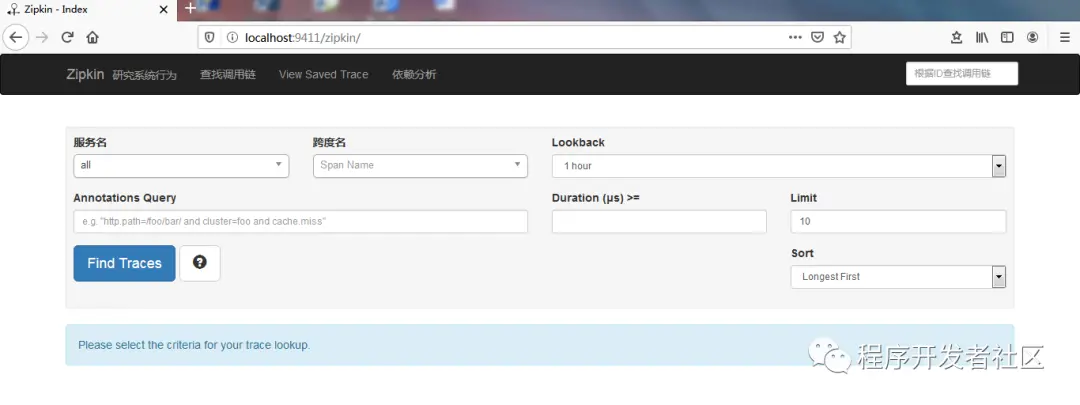Screen dimensions: 1080x405
Task: Click the Limit label
Action: click(x=804, y=198)
